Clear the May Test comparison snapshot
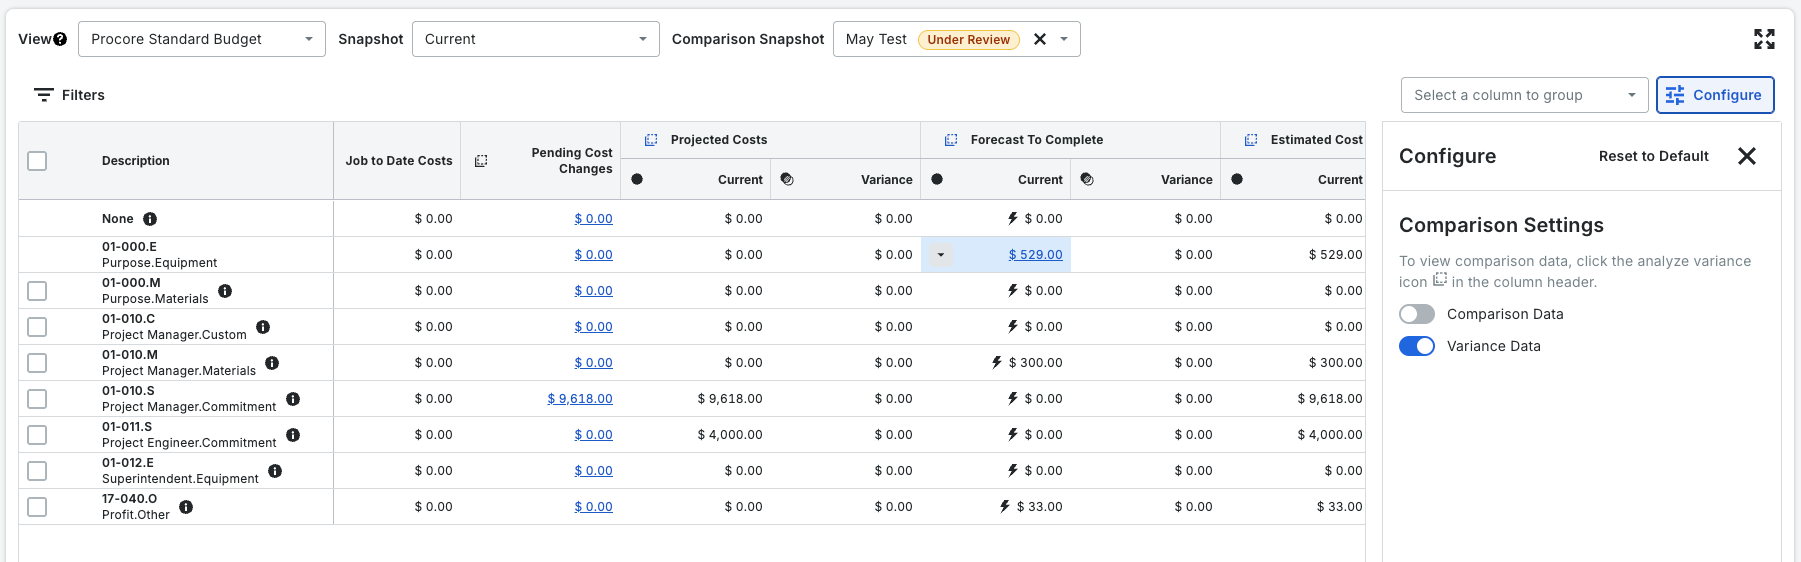The width and height of the screenshot is (1801, 562). [1040, 39]
